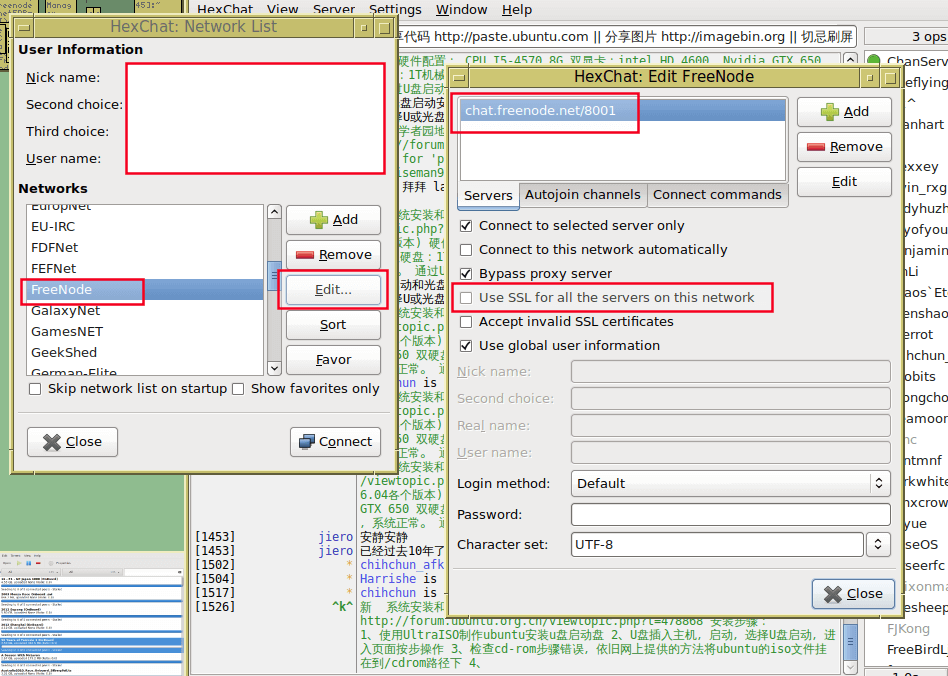
Task: Select FDFNet in the networks list
Action: click(x=145, y=248)
